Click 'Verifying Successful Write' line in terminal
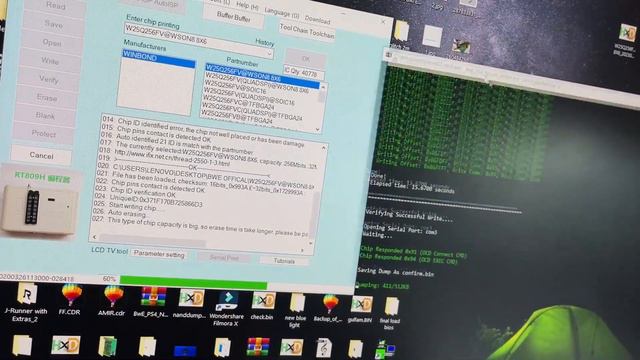Viewport: 640px width, 360px height. coord(409,215)
